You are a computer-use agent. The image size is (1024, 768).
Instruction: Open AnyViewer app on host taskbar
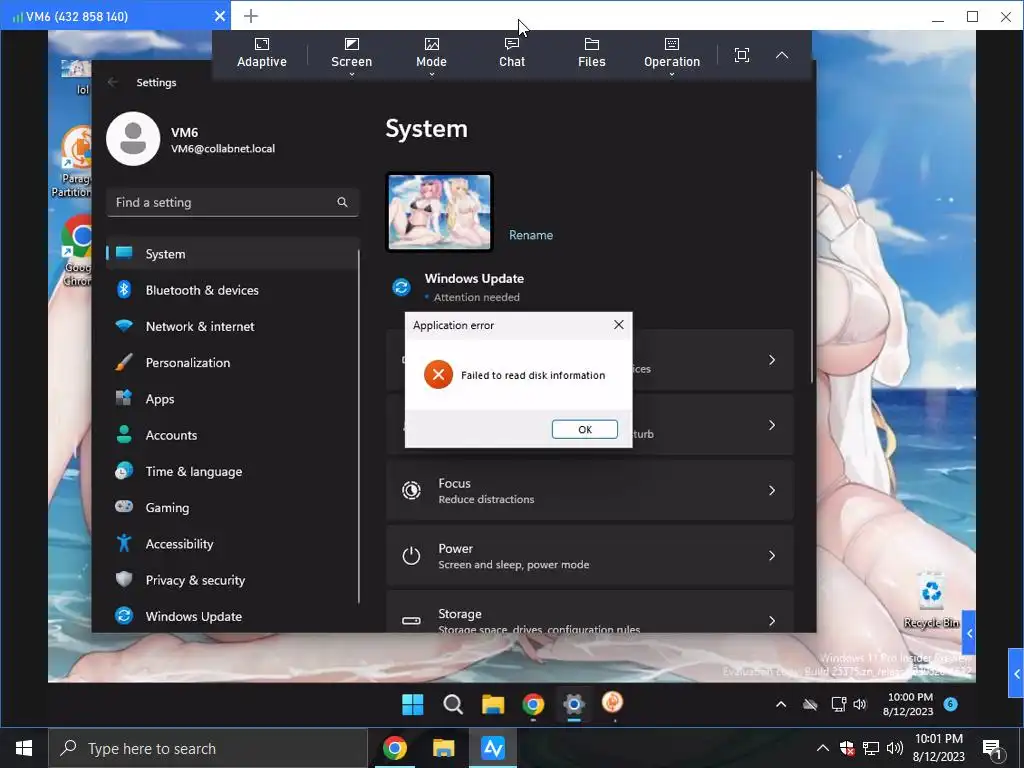(492, 748)
